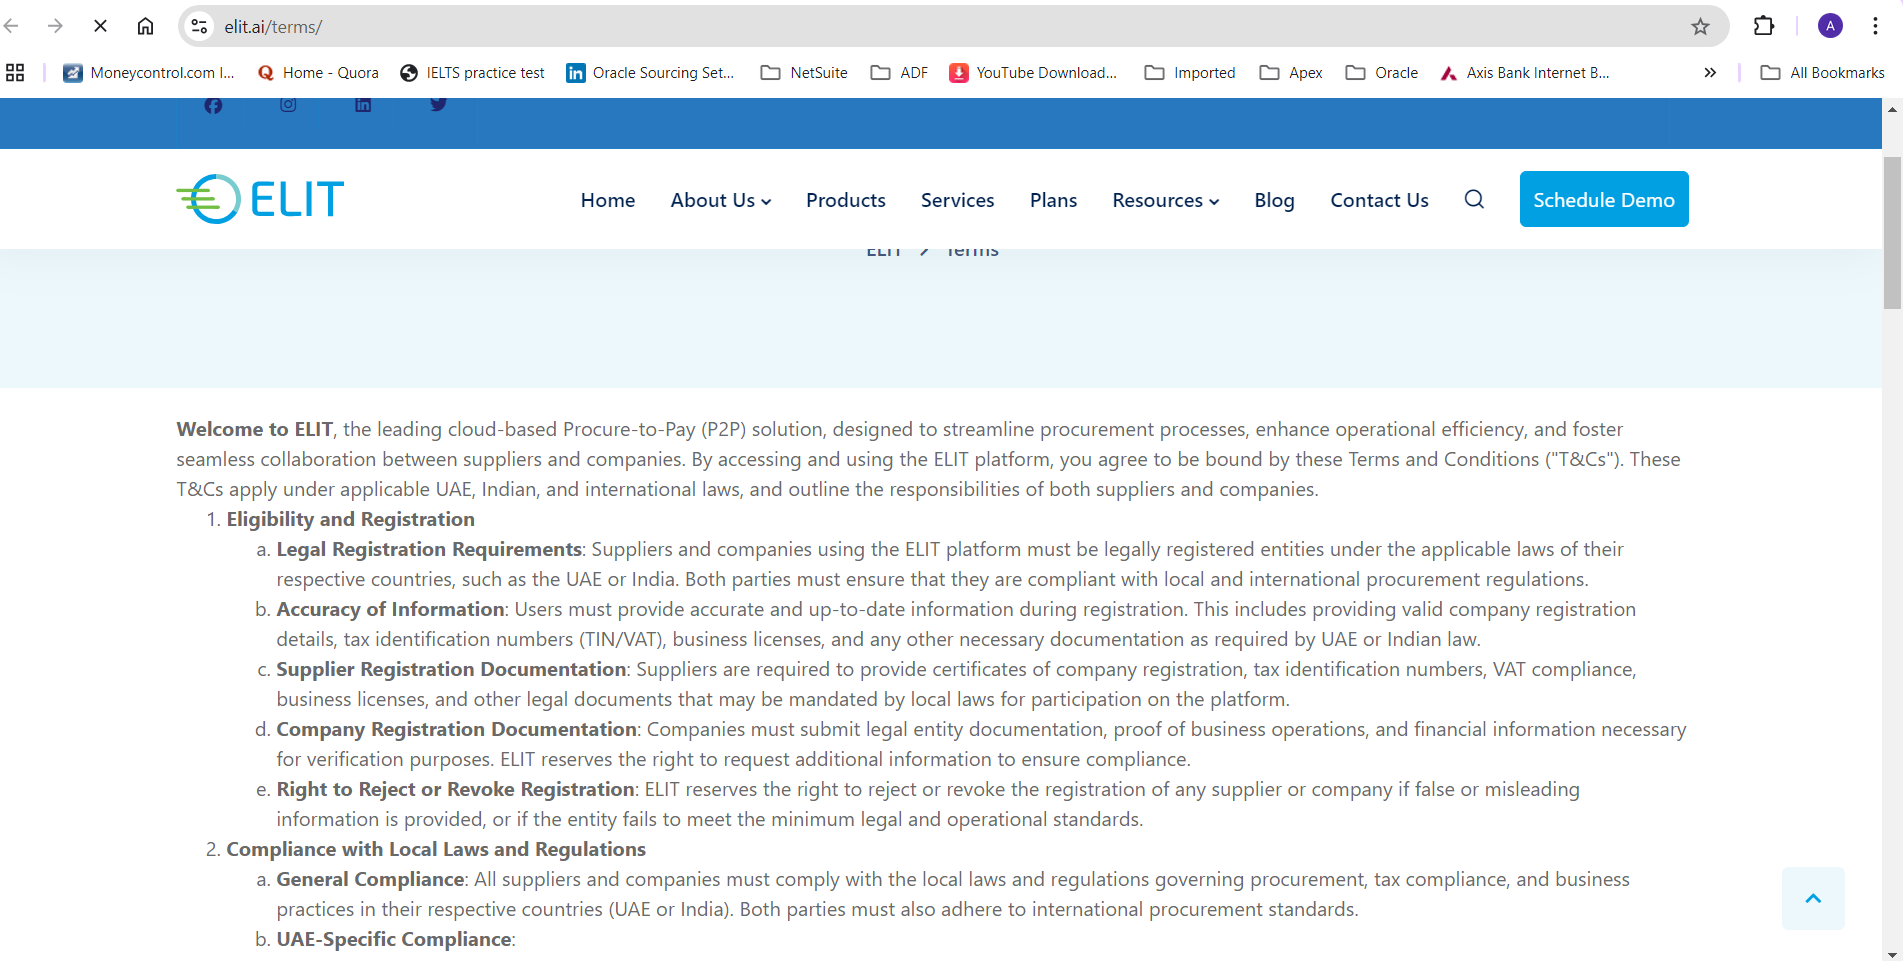This screenshot has width=1903, height=961.
Task: Go to the Plans page
Action: [x=1053, y=200]
